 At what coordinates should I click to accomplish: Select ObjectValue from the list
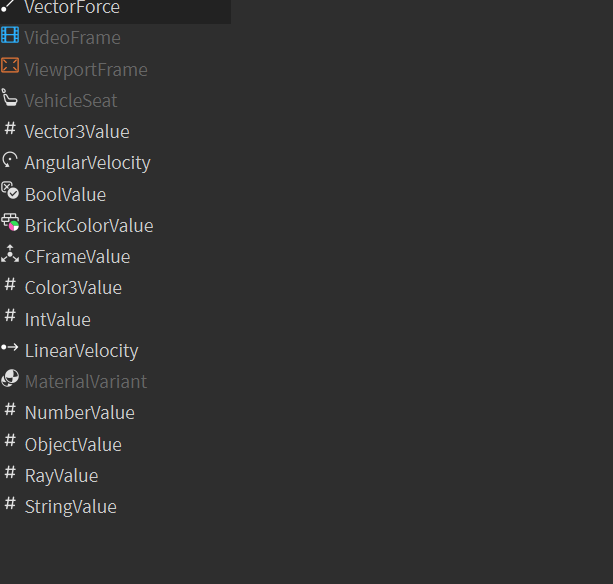click(73, 445)
